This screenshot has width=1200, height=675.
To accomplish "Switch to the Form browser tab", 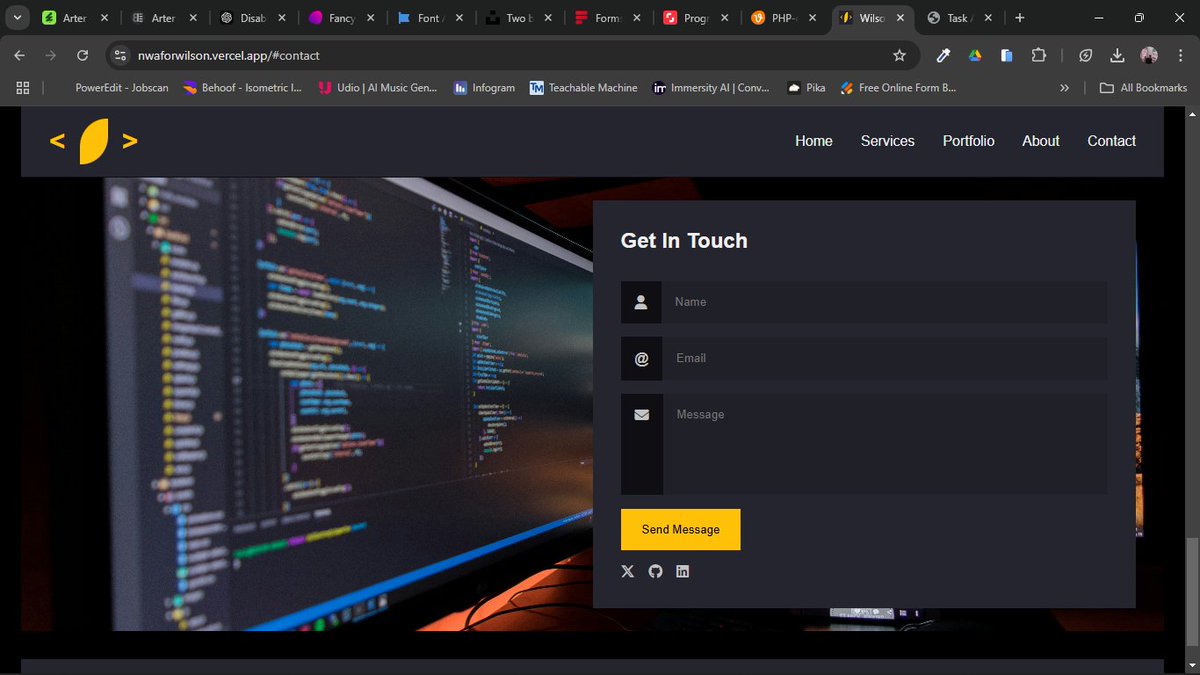I will coord(607,18).
